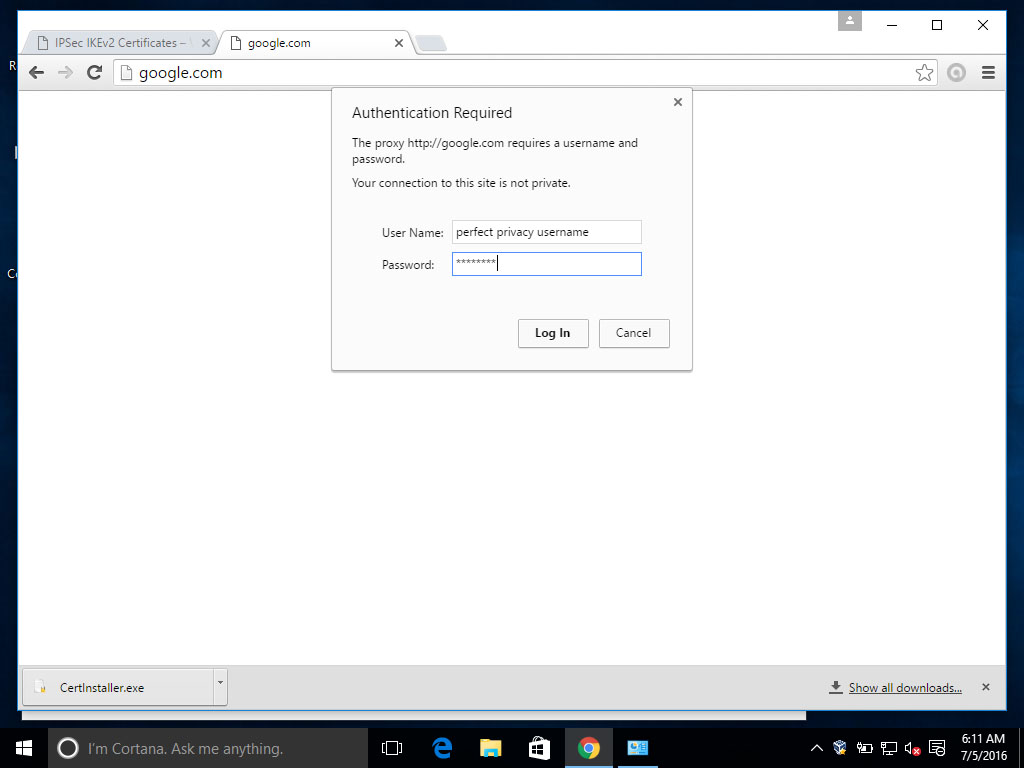Open the Chrome profile icon above the toolbar
Viewport: 1024px width, 768px height.
click(x=849, y=21)
